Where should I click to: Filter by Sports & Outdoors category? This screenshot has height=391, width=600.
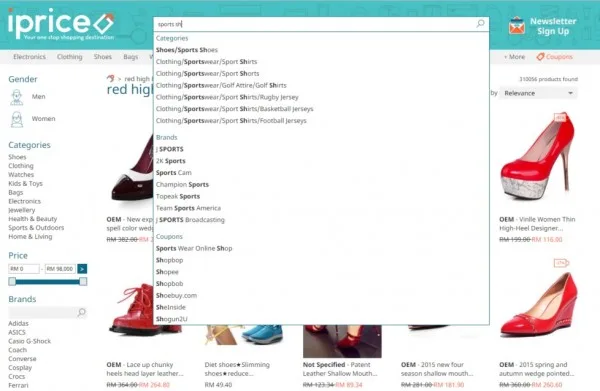(x=36, y=228)
